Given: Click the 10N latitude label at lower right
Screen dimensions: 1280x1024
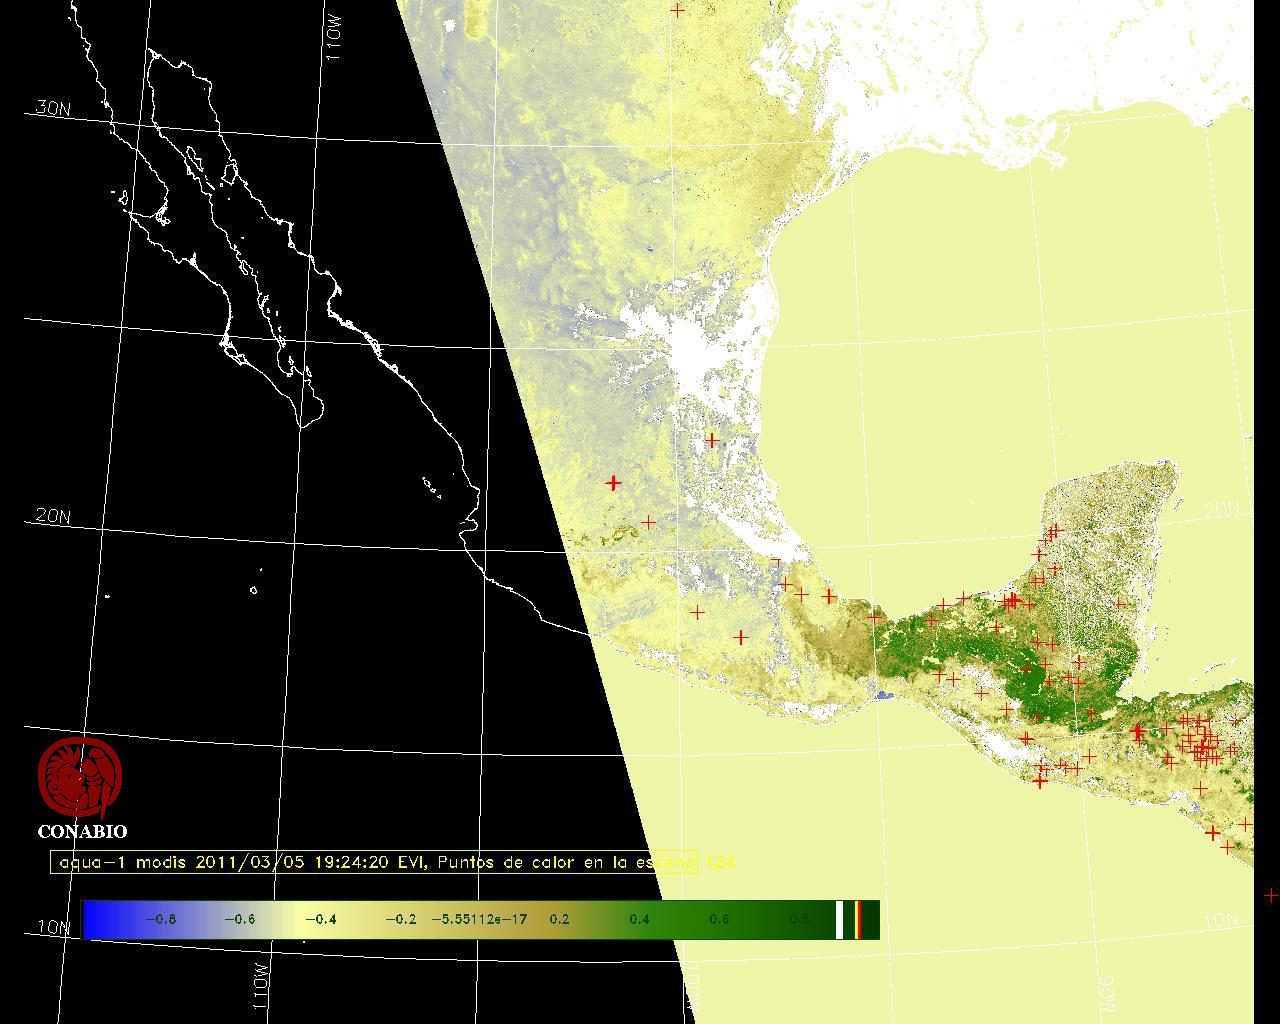Looking at the screenshot, I should (1220, 921).
